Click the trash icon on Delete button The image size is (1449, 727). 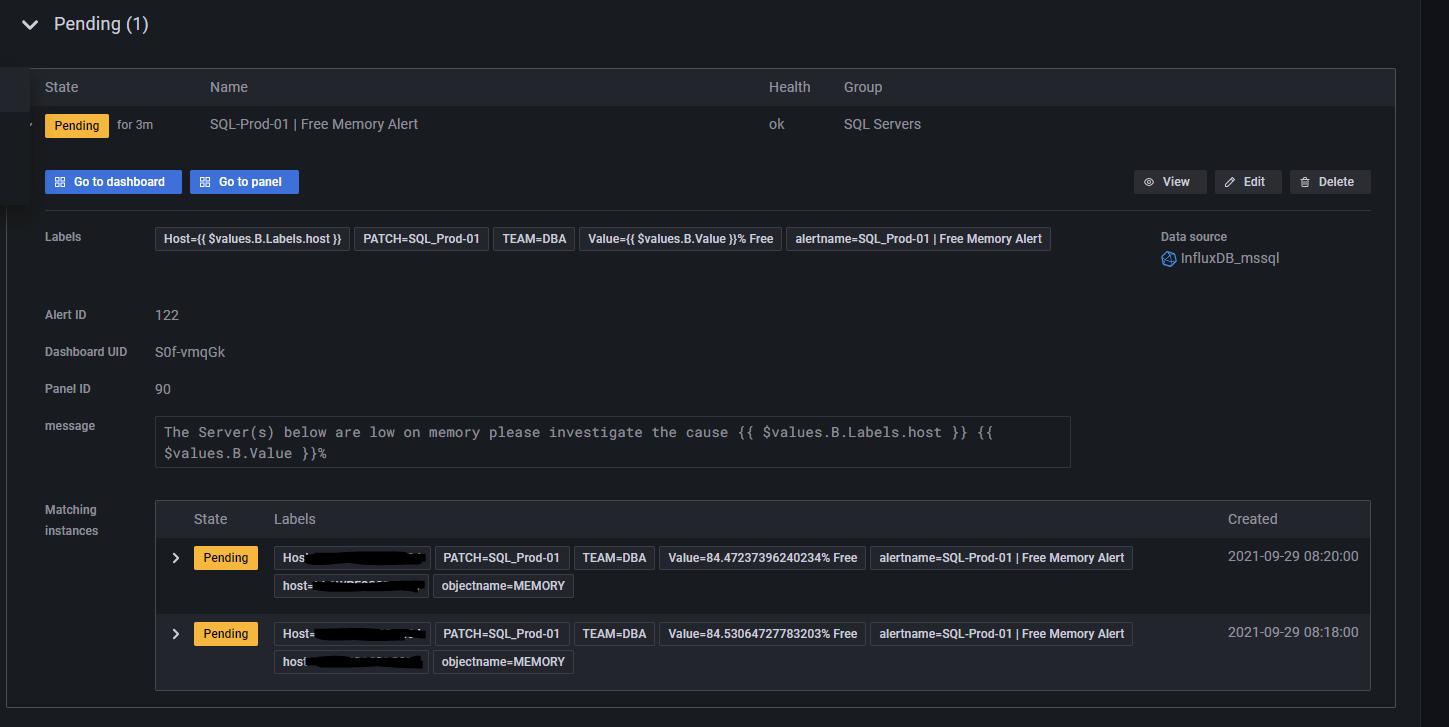[1305, 182]
